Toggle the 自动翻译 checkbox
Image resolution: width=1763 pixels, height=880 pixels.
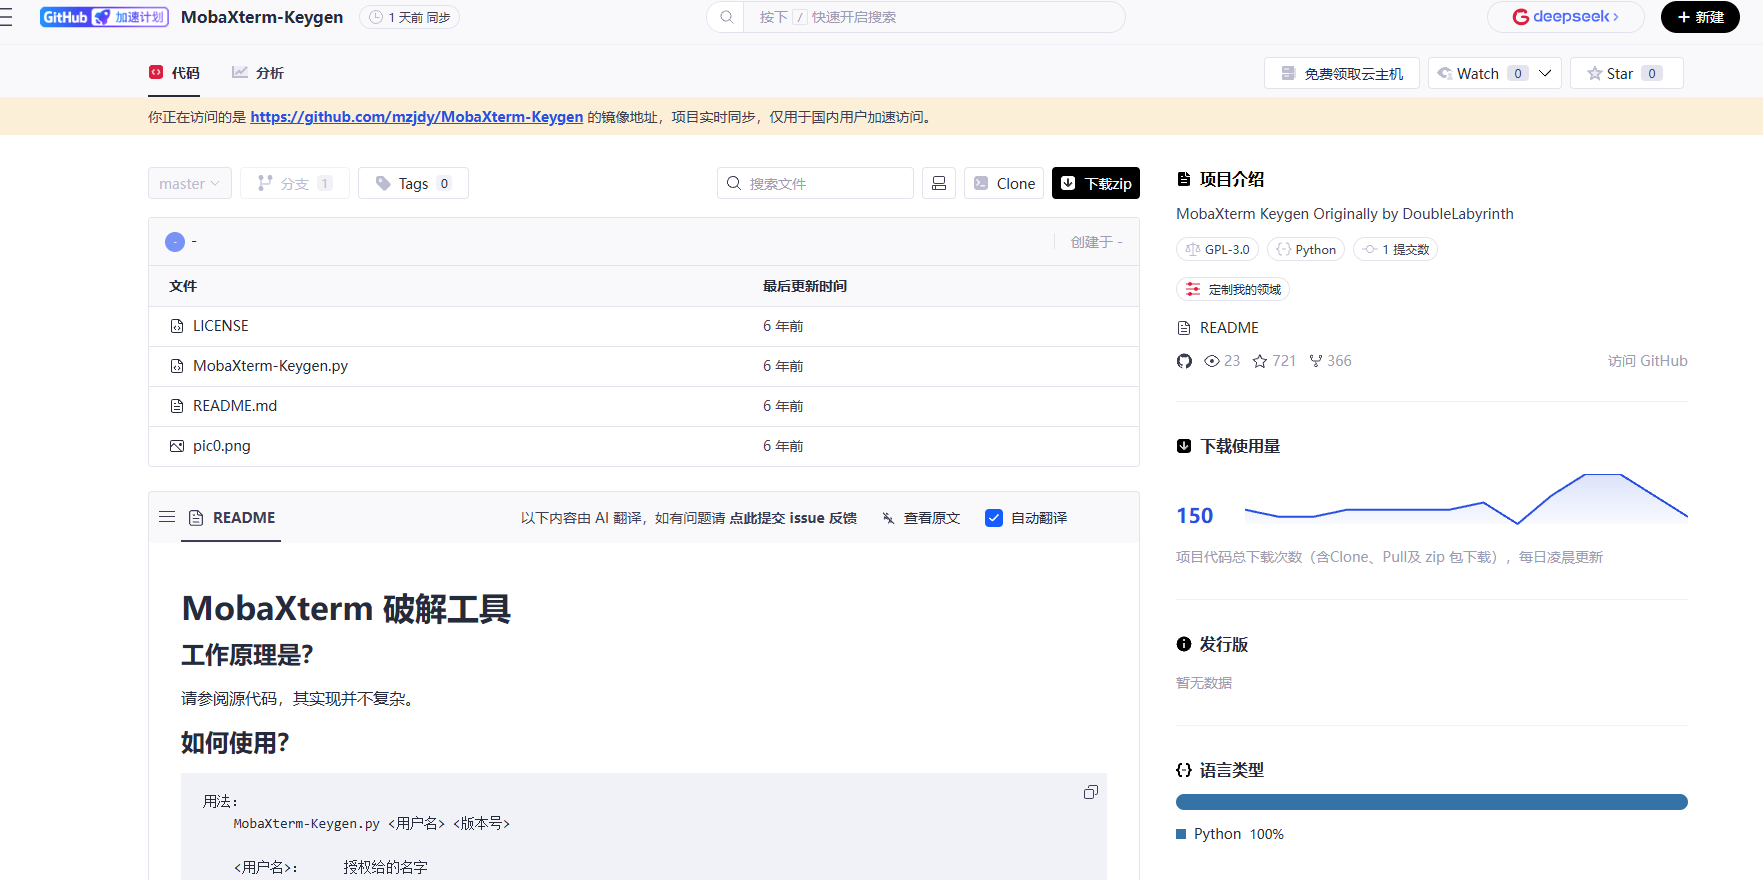[x=994, y=518]
